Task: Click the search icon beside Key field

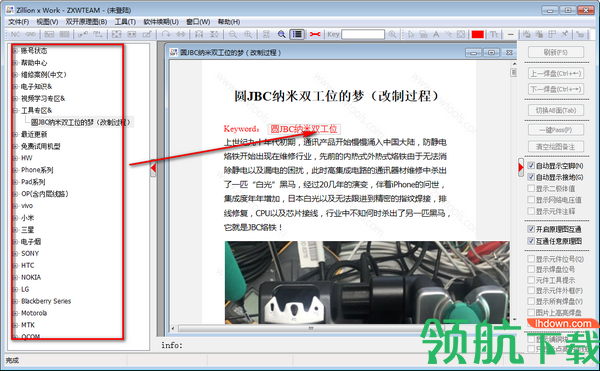Action: point(392,34)
